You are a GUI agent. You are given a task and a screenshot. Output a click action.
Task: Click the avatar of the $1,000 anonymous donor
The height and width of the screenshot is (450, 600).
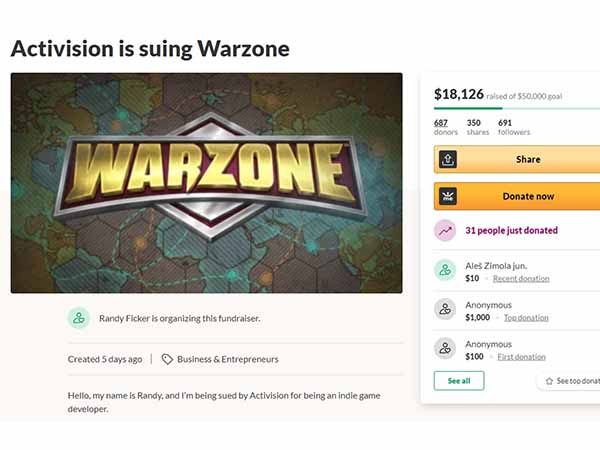(x=445, y=309)
